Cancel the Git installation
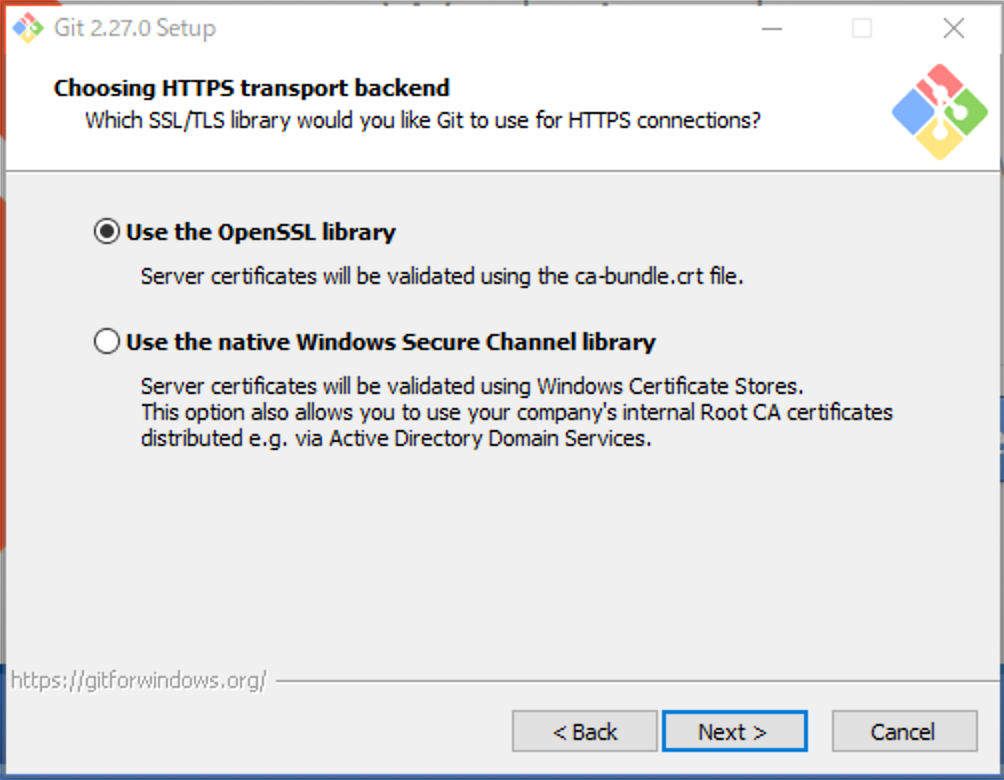The image size is (1004, 780). click(x=903, y=732)
